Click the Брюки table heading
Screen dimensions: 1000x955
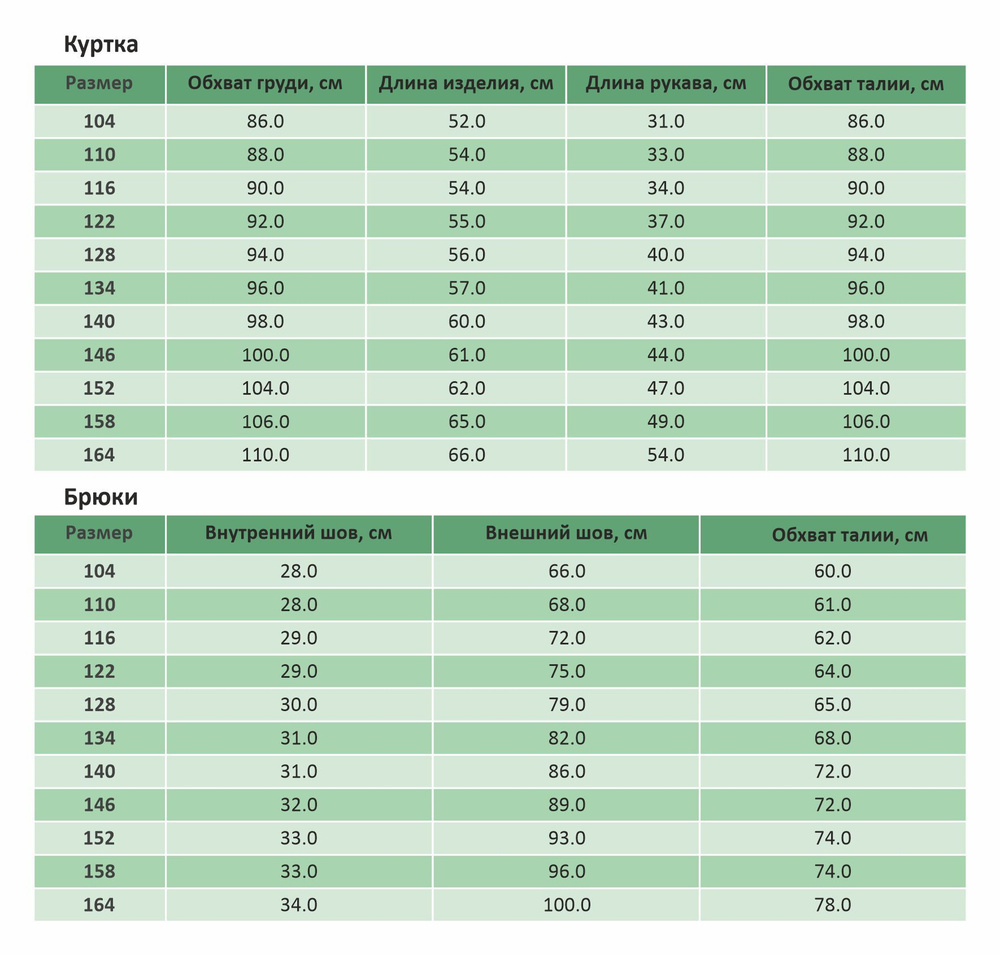(x=101, y=497)
